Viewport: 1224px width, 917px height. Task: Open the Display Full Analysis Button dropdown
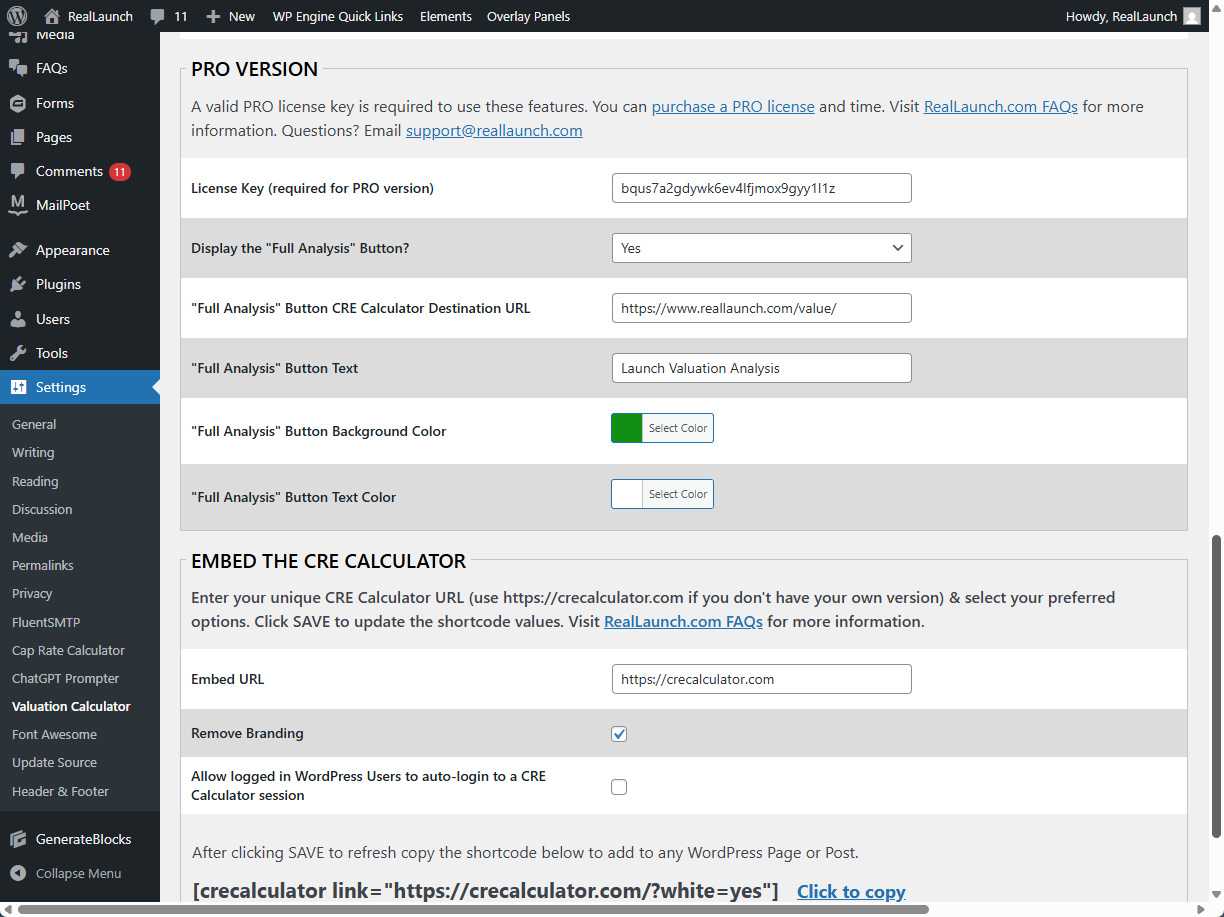[x=761, y=248]
